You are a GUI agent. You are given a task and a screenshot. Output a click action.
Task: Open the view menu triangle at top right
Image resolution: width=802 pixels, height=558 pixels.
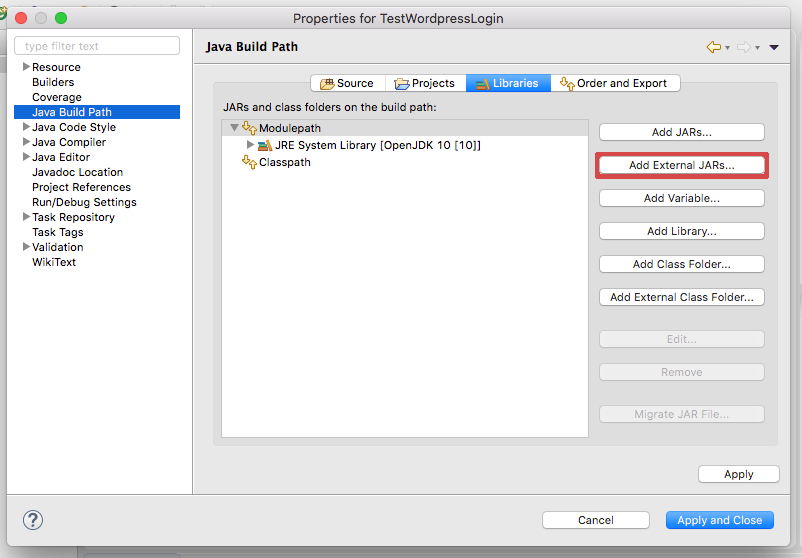[774, 47]
